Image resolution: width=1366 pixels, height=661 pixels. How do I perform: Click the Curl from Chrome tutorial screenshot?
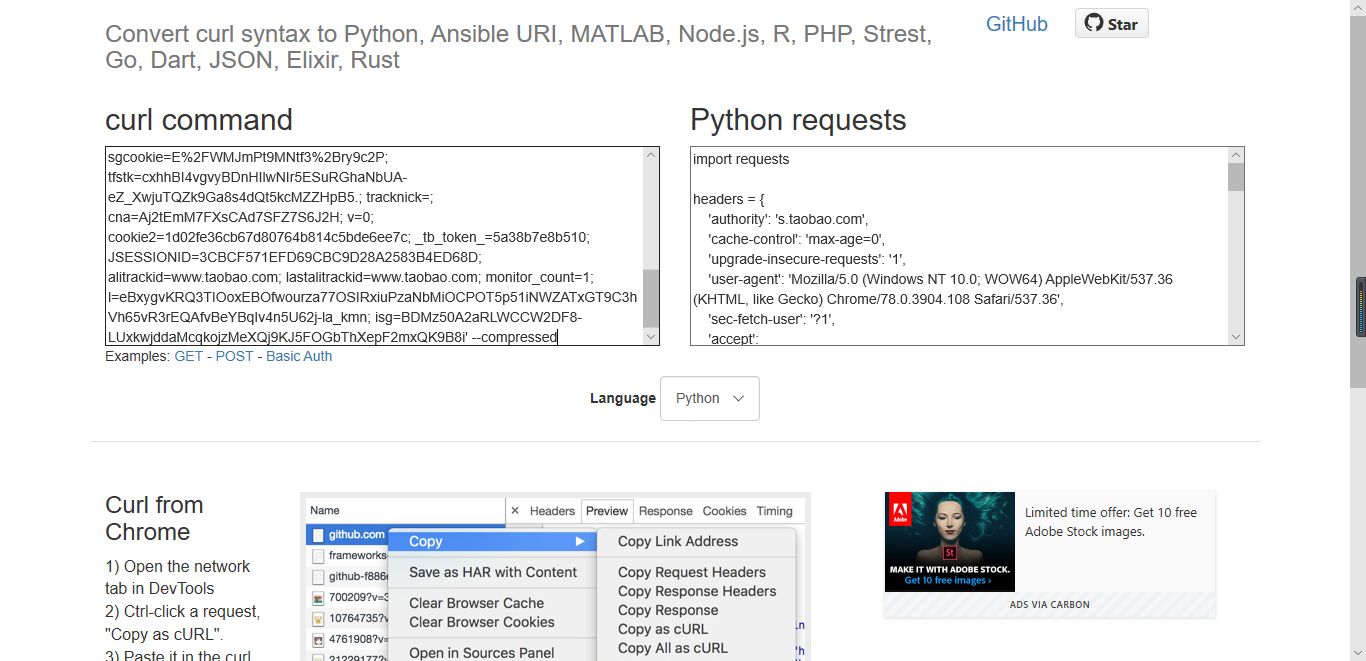(x=555, y=576)
